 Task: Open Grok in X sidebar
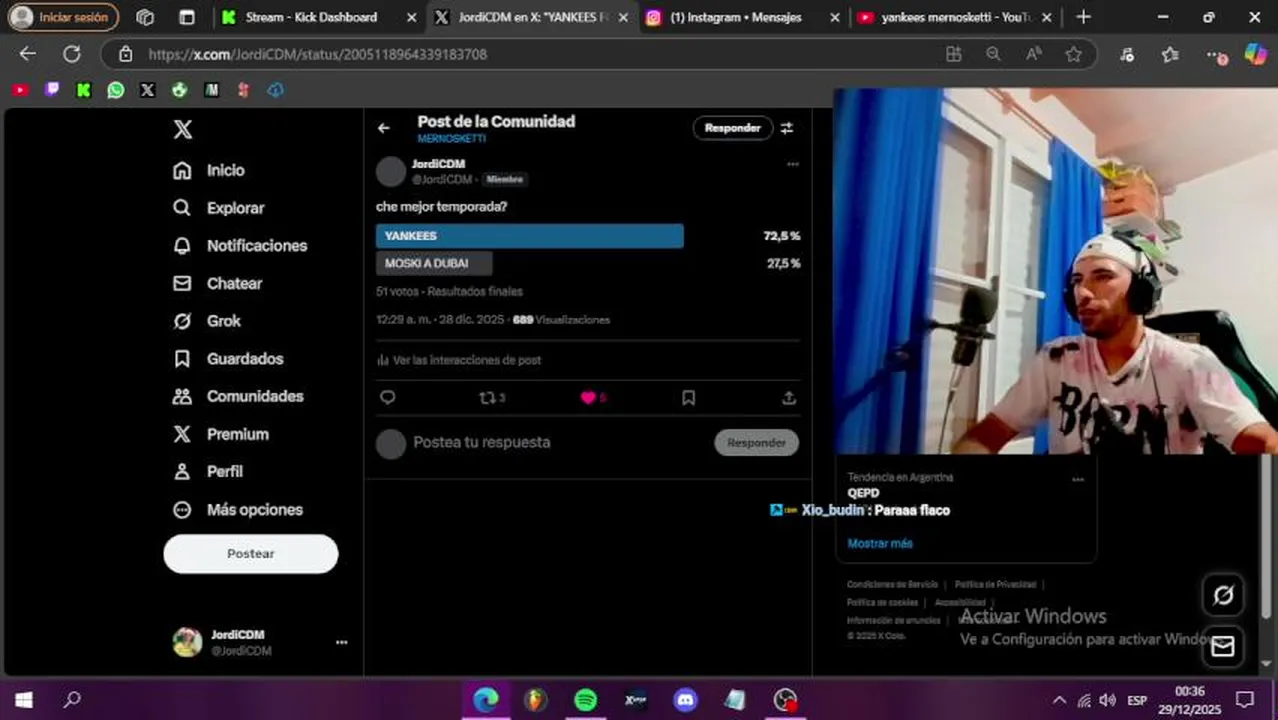tap(207, 321)
